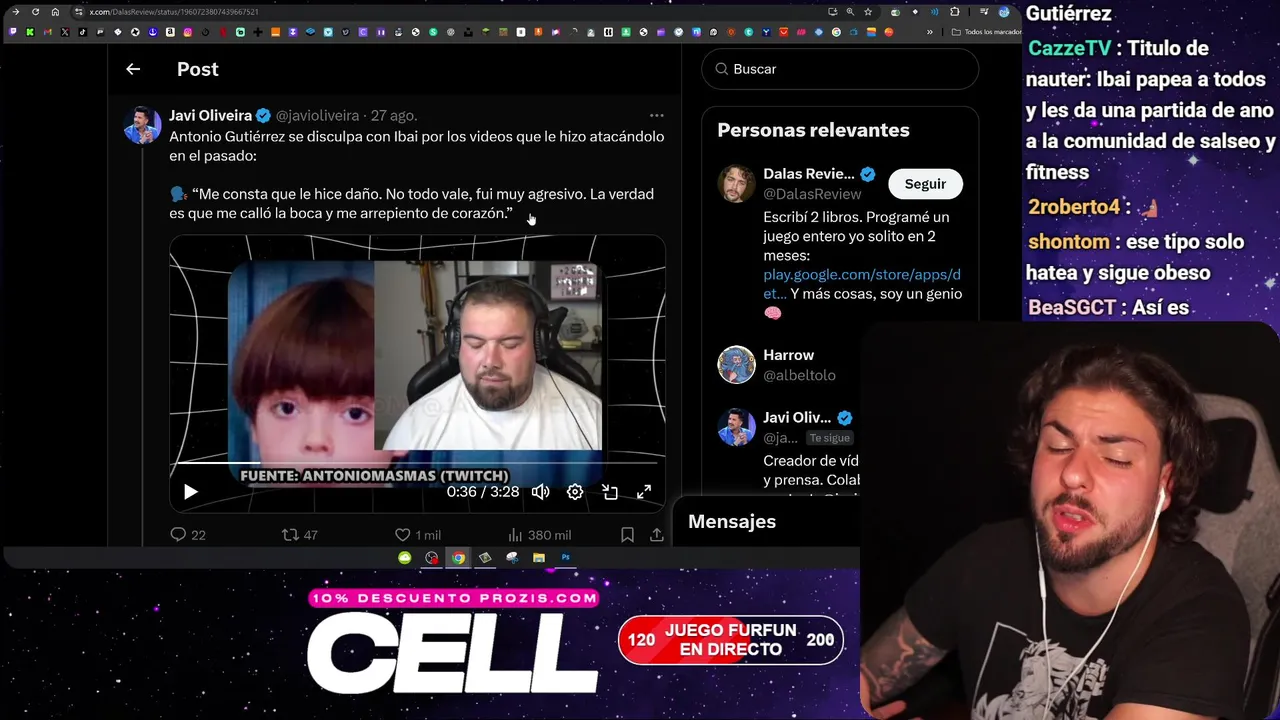Open the browser home page icon
The height and width of the screenshot is (720, 1280).
[55, 12]
